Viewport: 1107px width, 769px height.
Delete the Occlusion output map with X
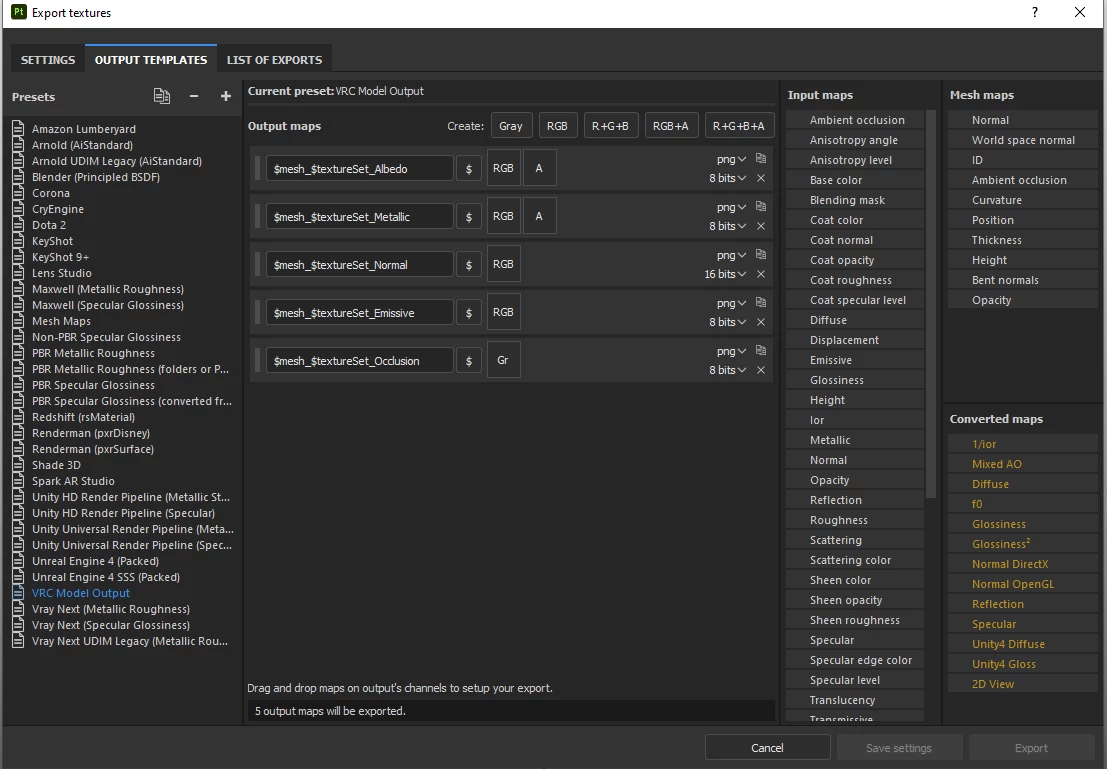pos(761,370)
